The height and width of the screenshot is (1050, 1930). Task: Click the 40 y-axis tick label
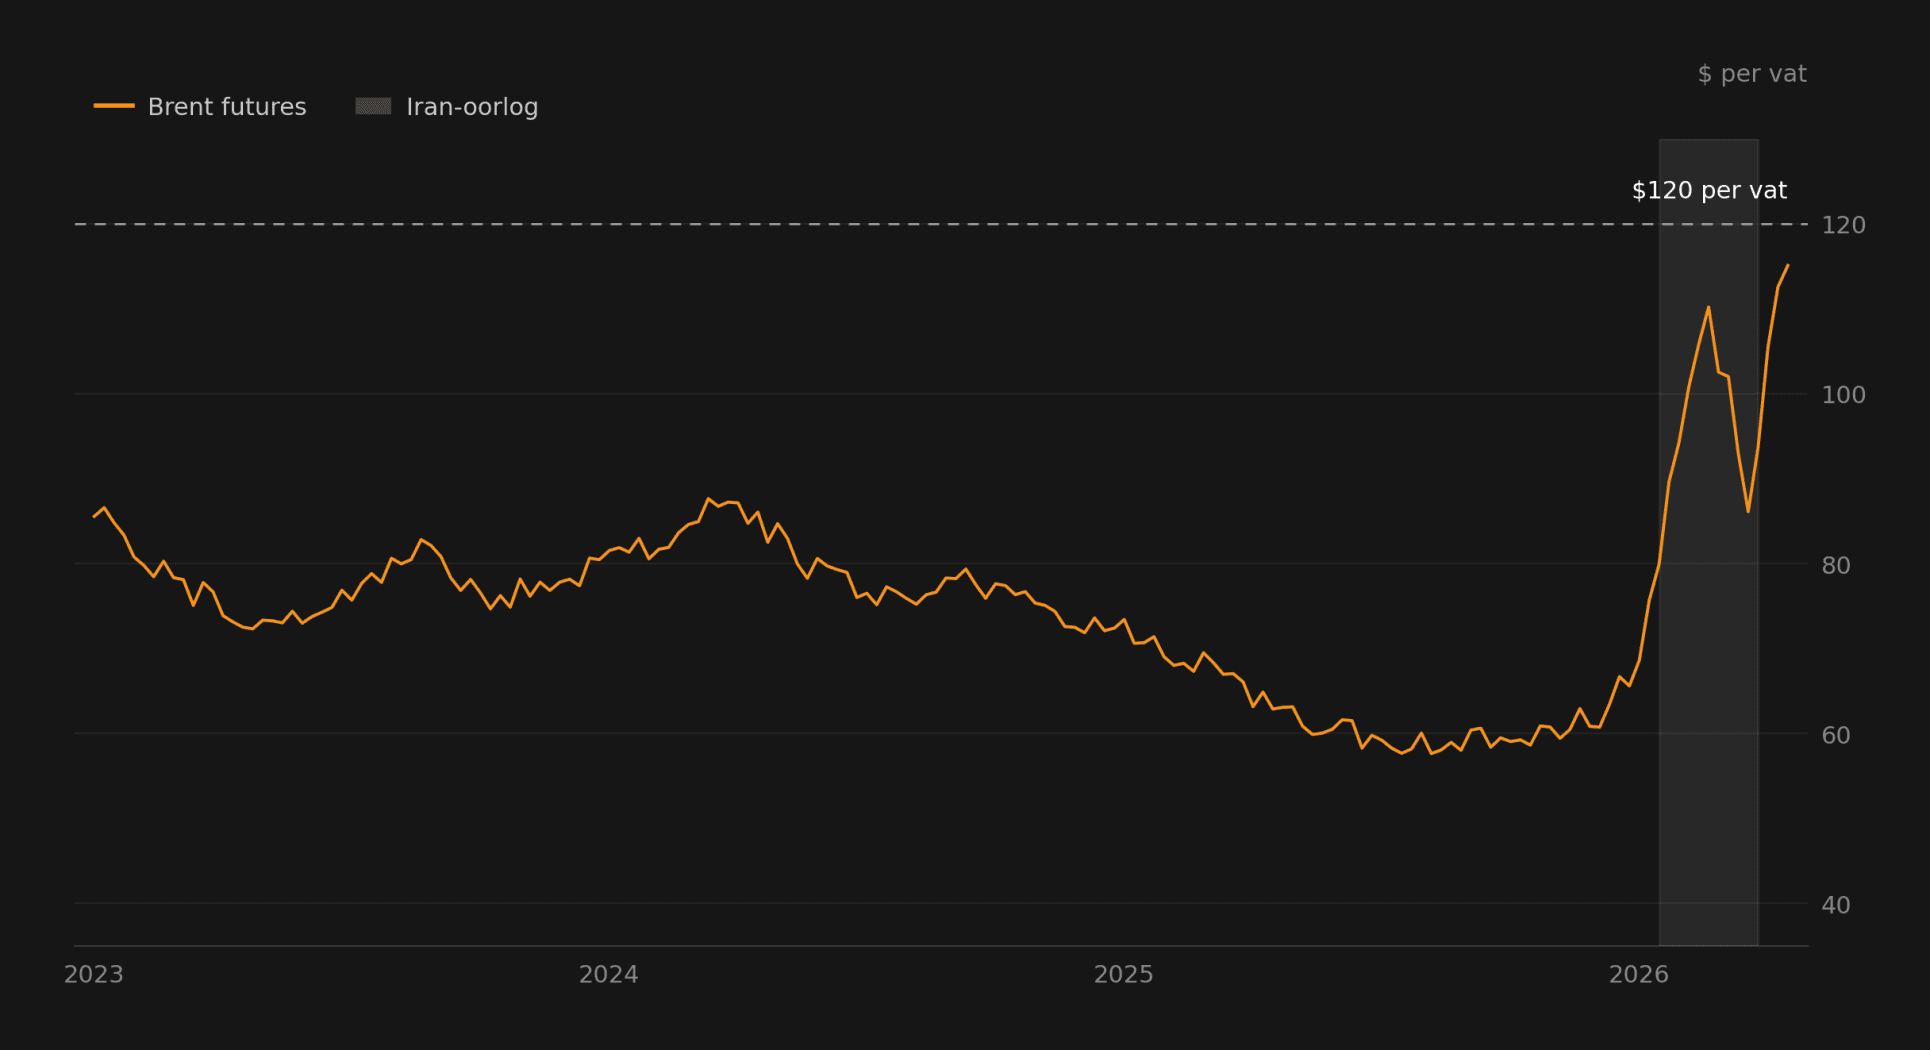[1835, 906]
